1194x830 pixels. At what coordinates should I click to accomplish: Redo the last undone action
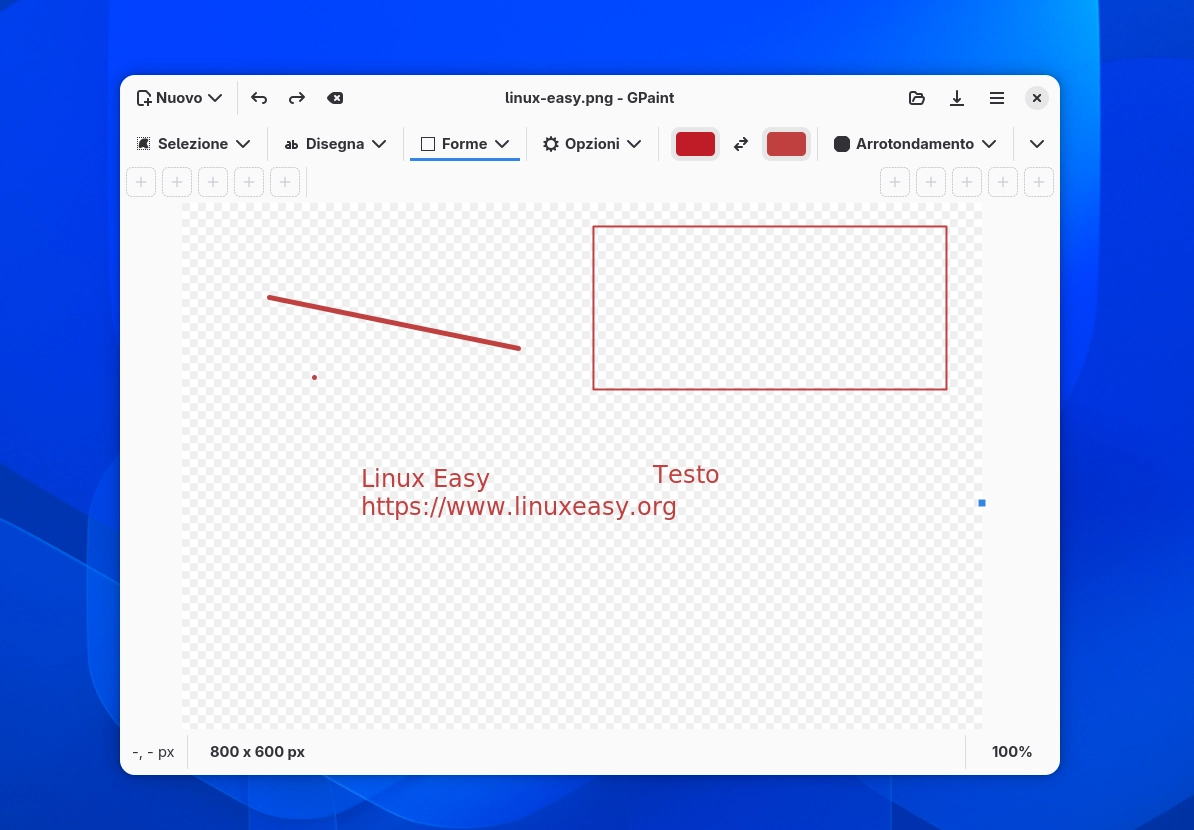pos(297,98)
